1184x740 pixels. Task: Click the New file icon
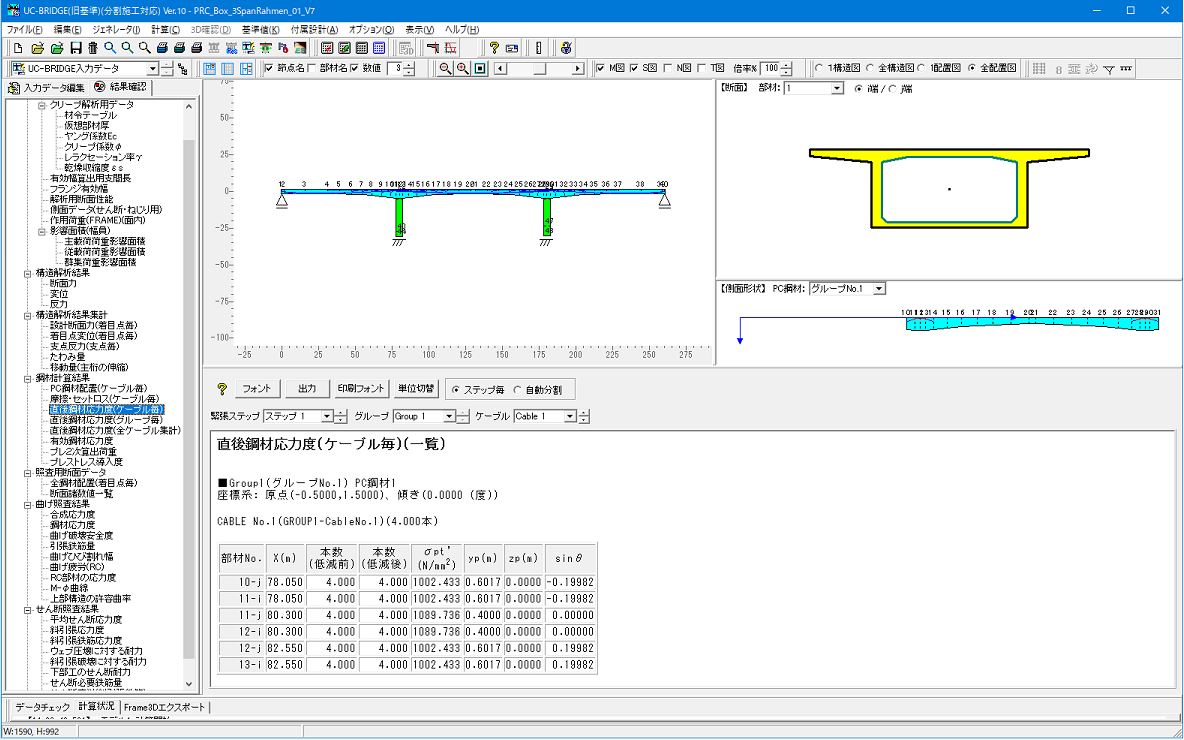(19, 48)
